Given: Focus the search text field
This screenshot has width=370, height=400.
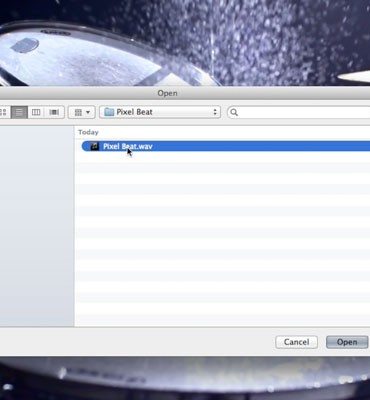Looking at the screenshot, I should point(299,112).
